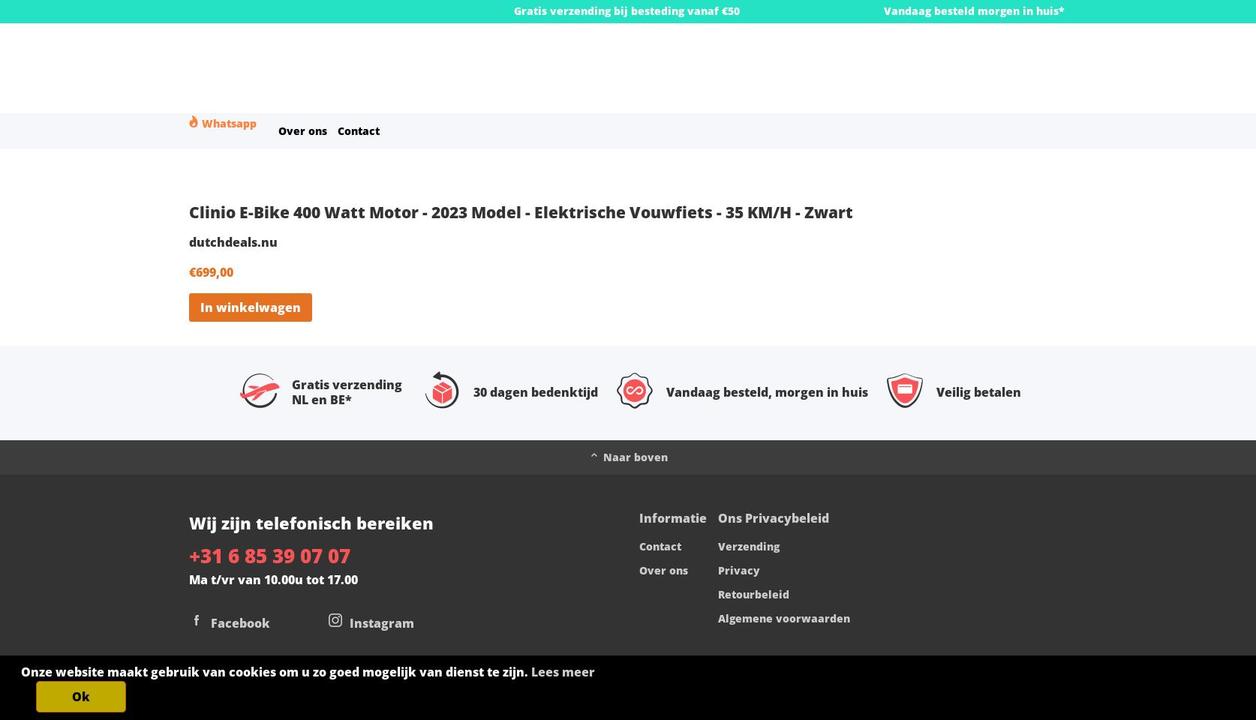Jump up with Naar boven link

tap(635, 457)
